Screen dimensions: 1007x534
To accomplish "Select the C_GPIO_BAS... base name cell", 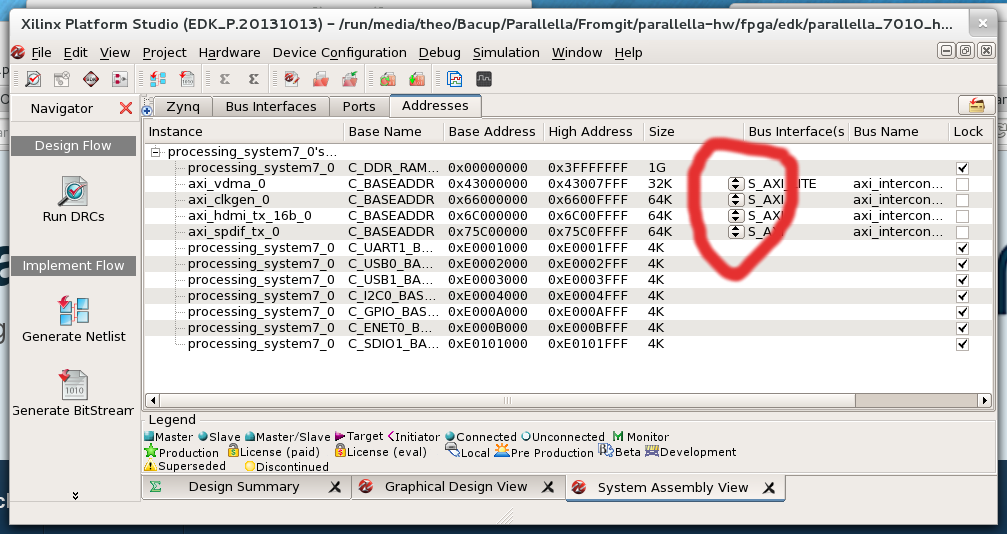I will pos(394,312).
